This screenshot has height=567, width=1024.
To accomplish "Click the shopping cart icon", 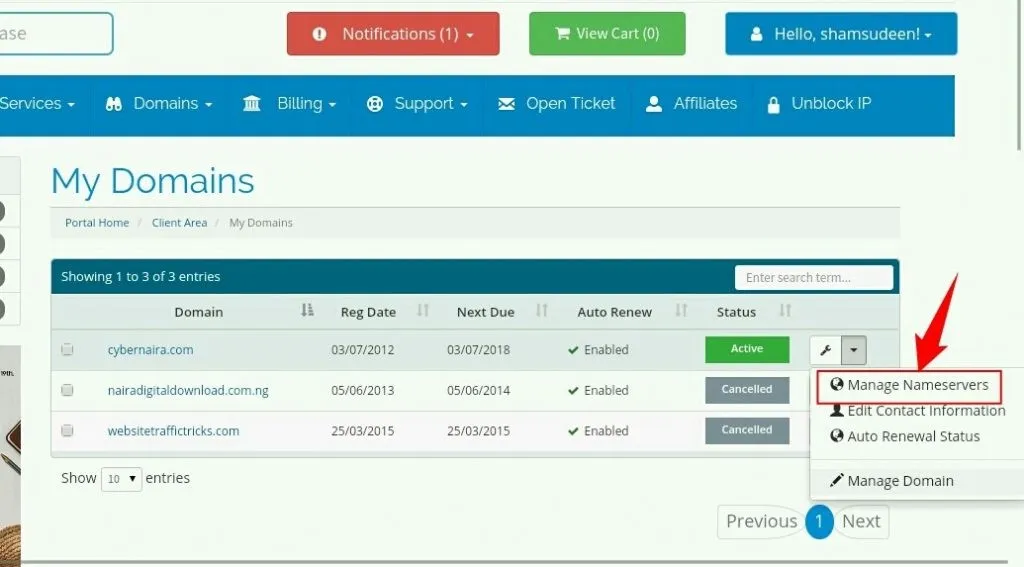I will coord(562,33).
